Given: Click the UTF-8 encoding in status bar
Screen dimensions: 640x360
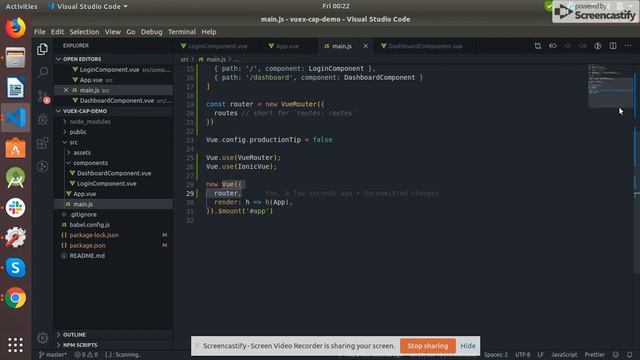Looking at the screenshot, I should tap(522, 355).
